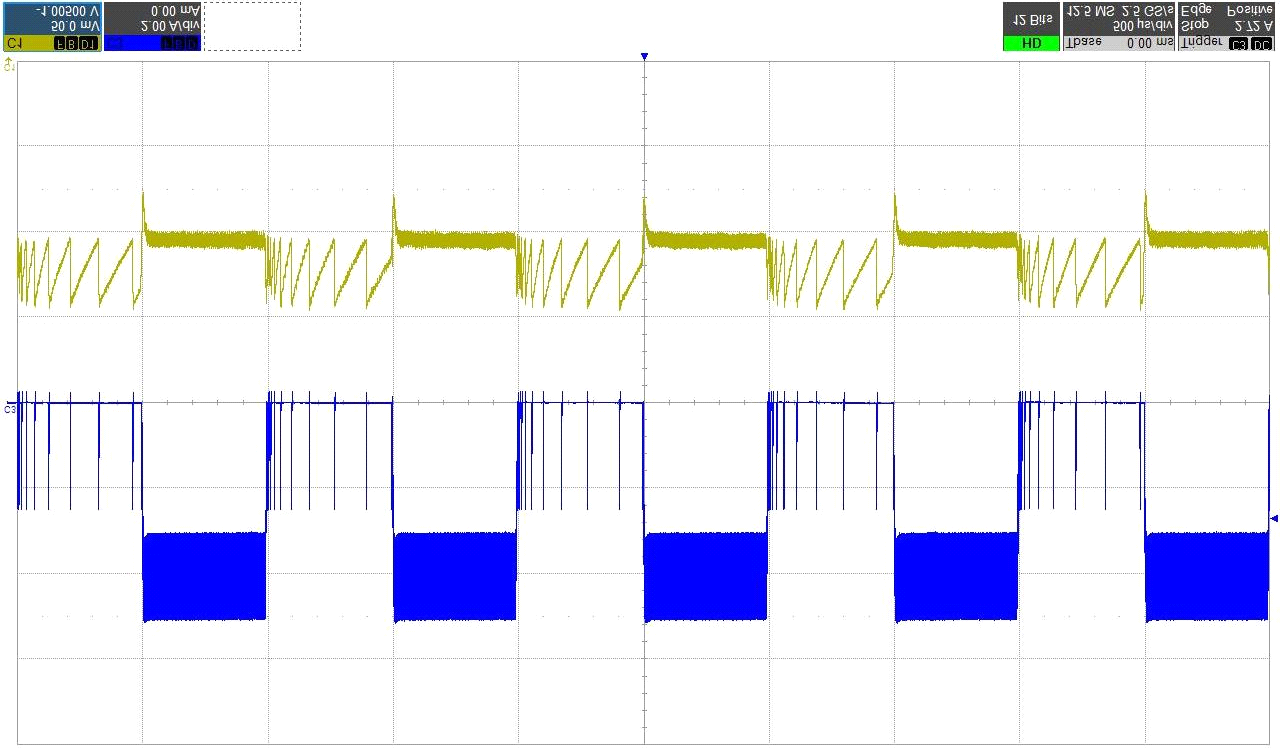Select the trigger delay marker atop the grid
This screenshot has width=1280, height=748.
645,57
